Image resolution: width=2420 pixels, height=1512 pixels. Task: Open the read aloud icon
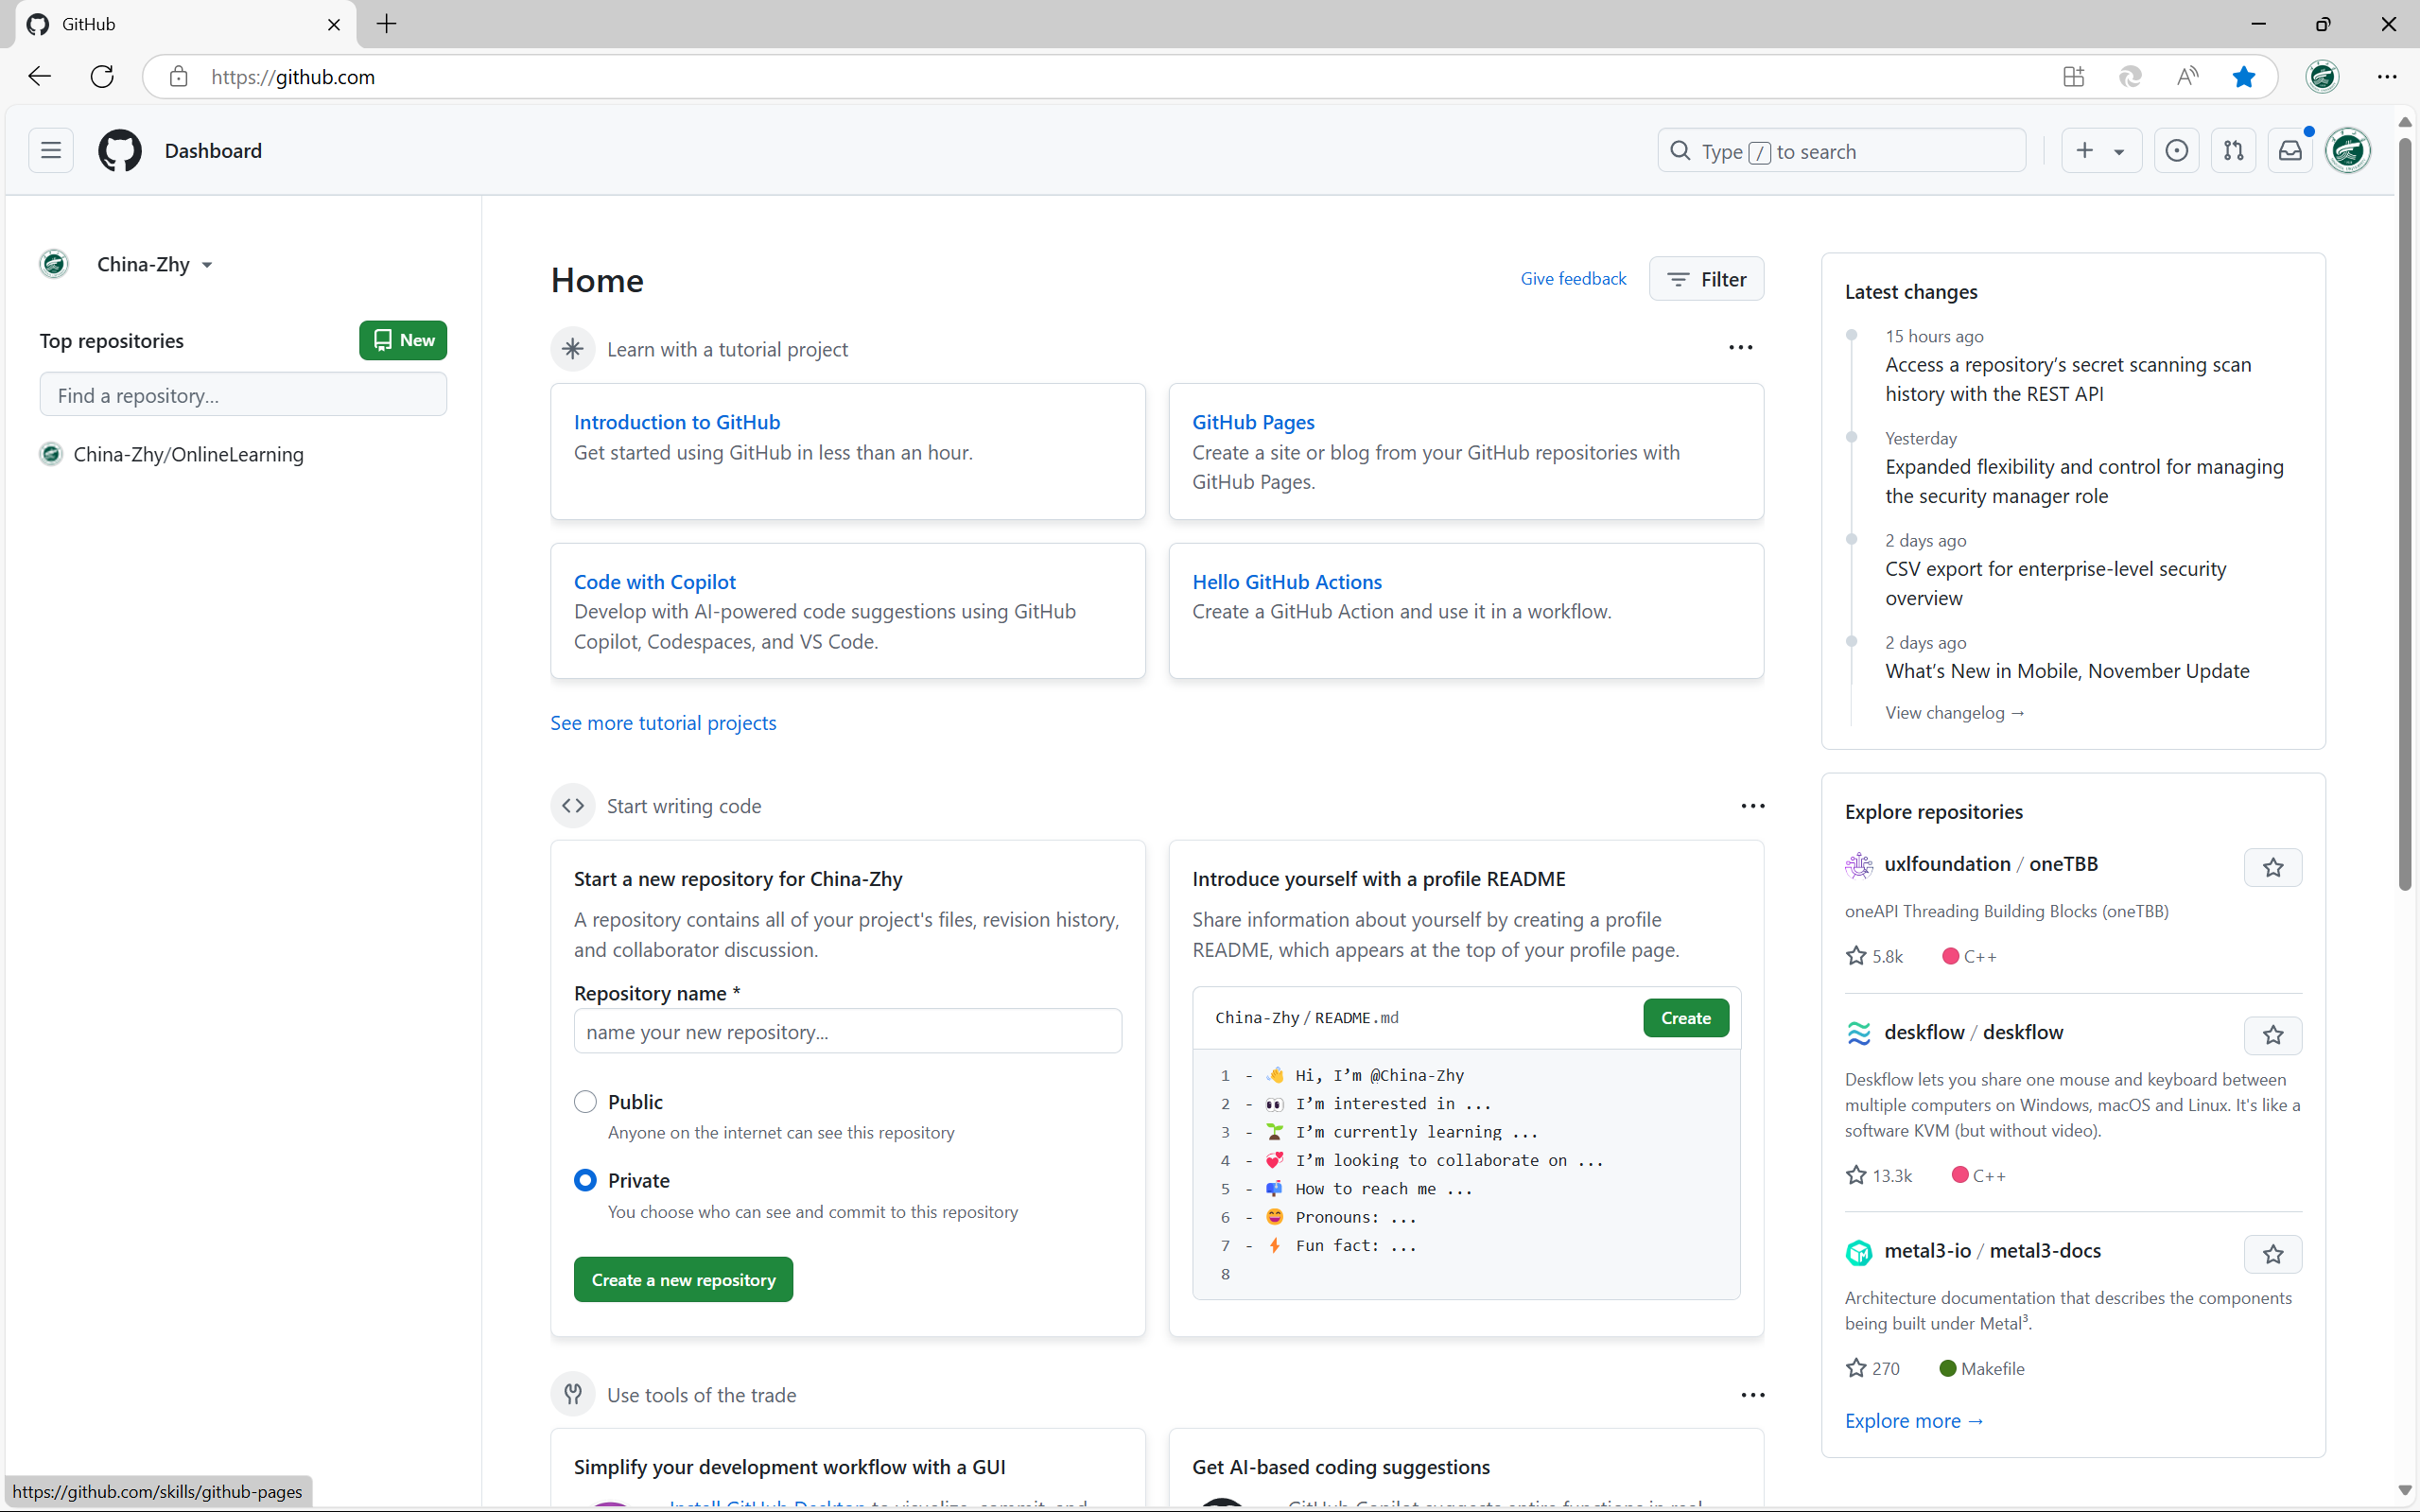click(x=2187, y=77)
